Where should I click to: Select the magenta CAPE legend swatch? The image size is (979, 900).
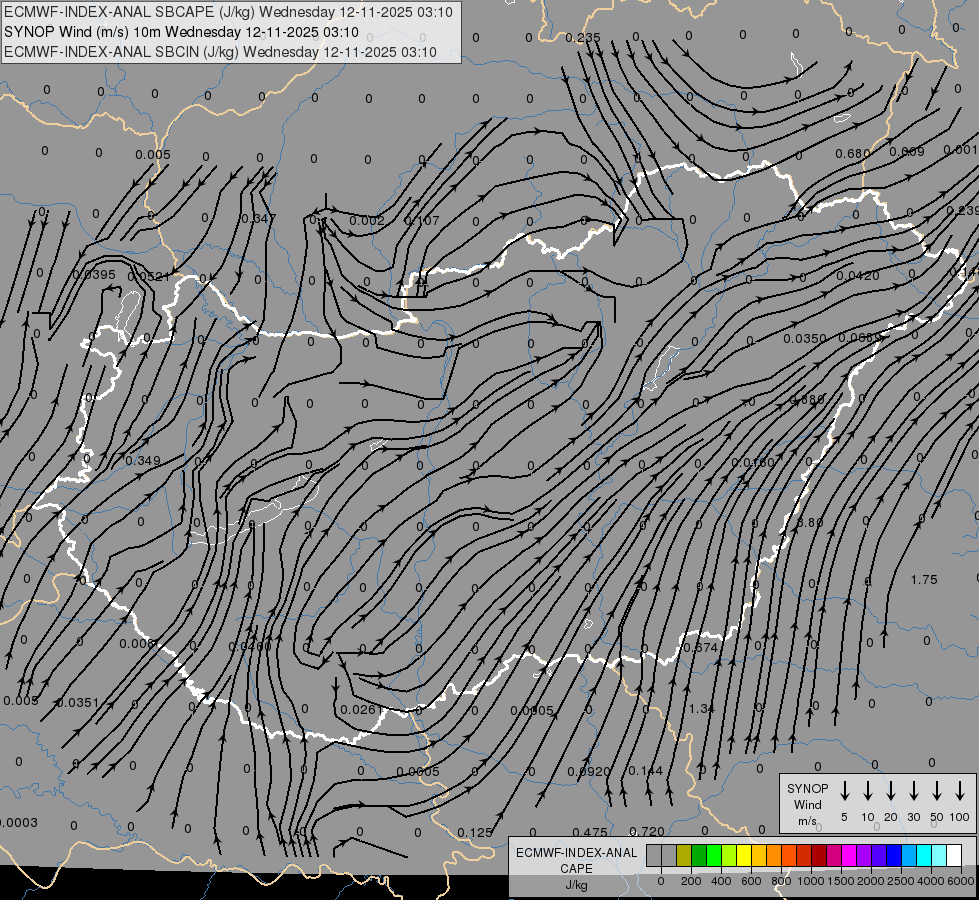point(849,855)
